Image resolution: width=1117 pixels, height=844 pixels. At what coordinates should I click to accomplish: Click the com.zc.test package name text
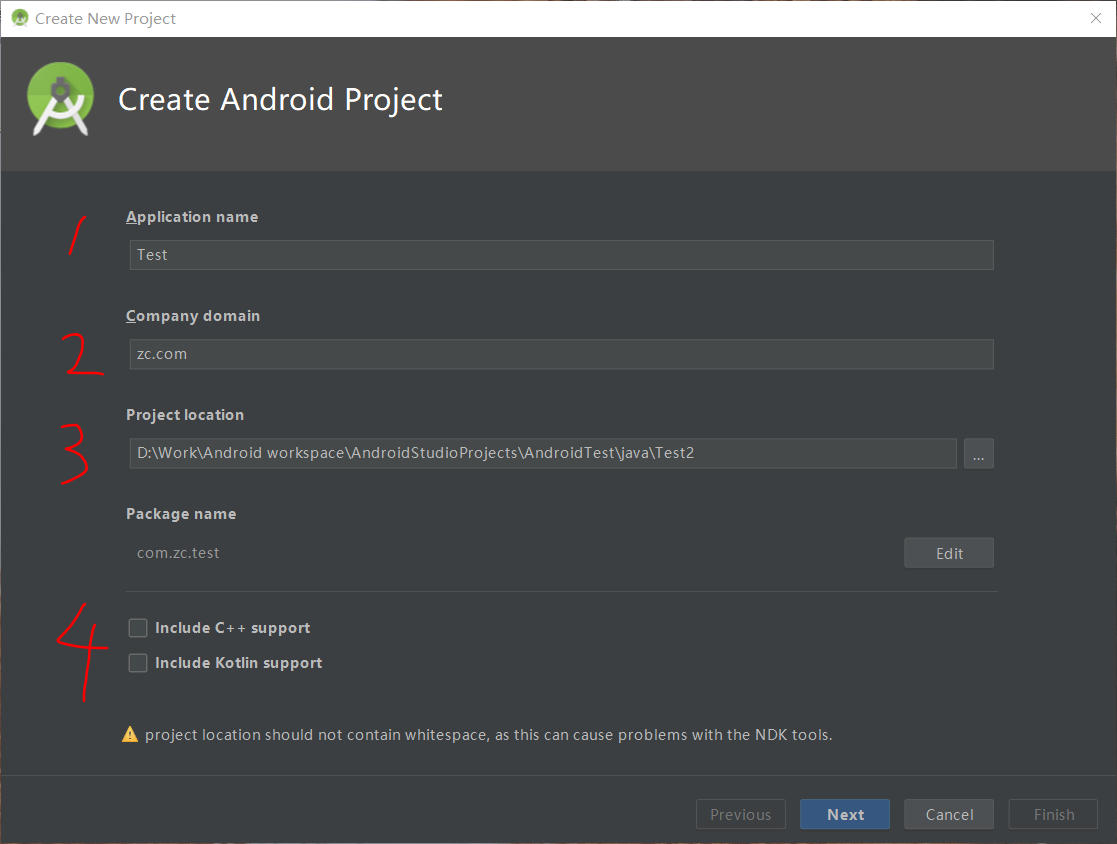178,553
